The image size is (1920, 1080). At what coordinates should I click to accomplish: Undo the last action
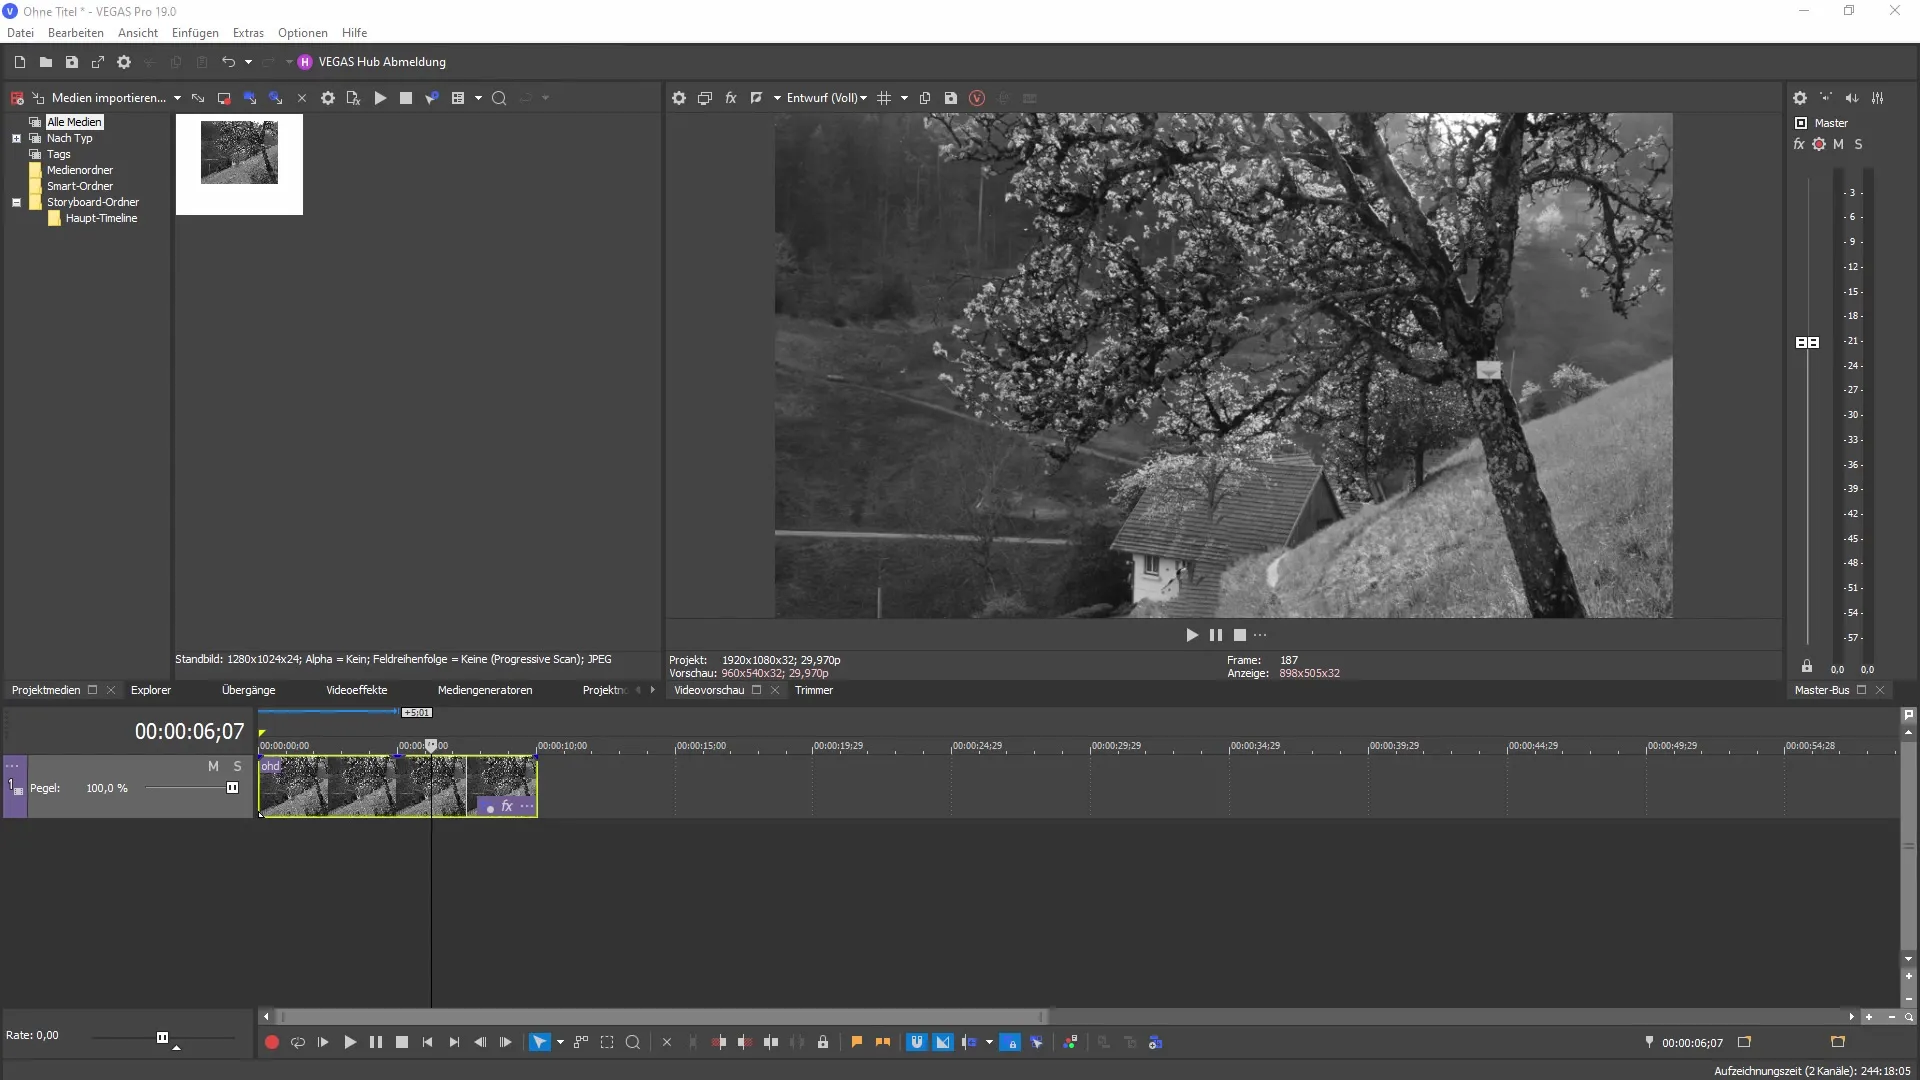228,62
